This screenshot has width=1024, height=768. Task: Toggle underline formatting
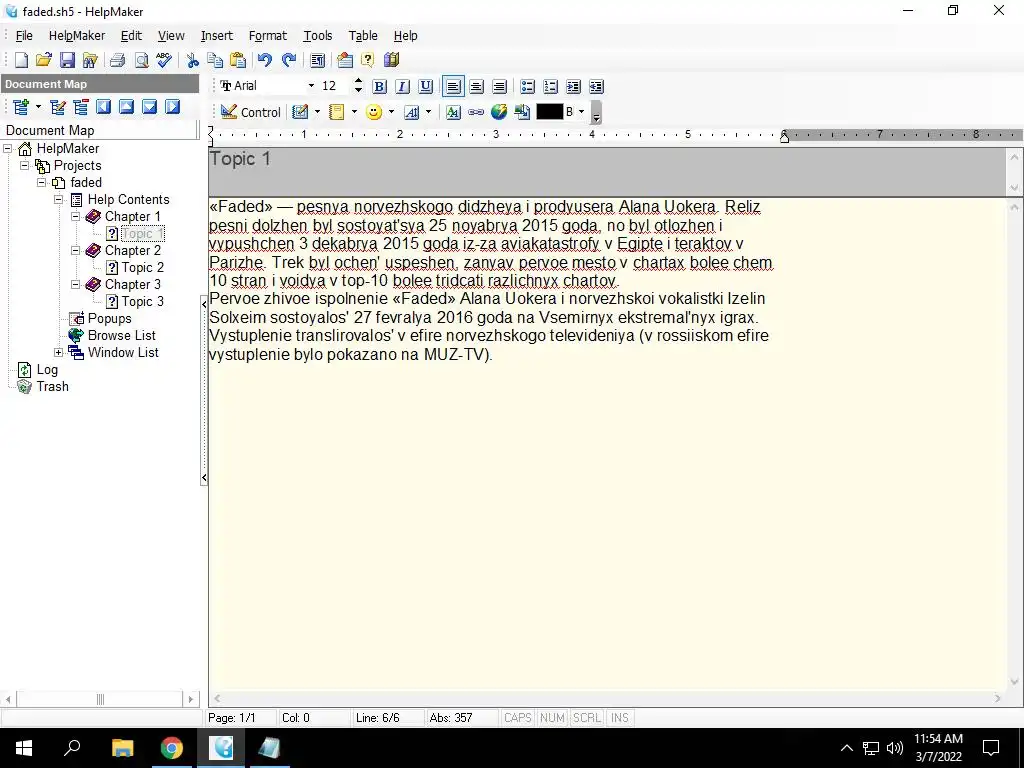click(426, 86)
